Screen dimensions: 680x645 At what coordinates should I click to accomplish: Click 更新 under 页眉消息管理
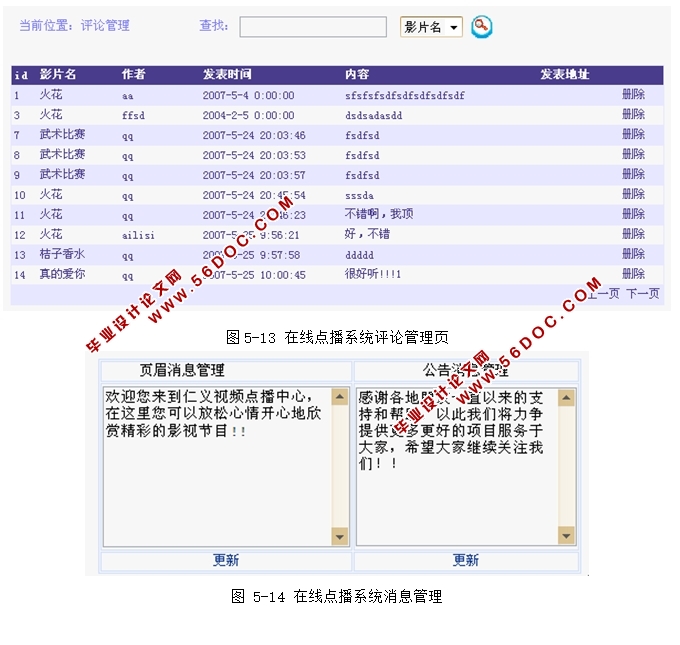pyautogui.click(x=226, y=560)
